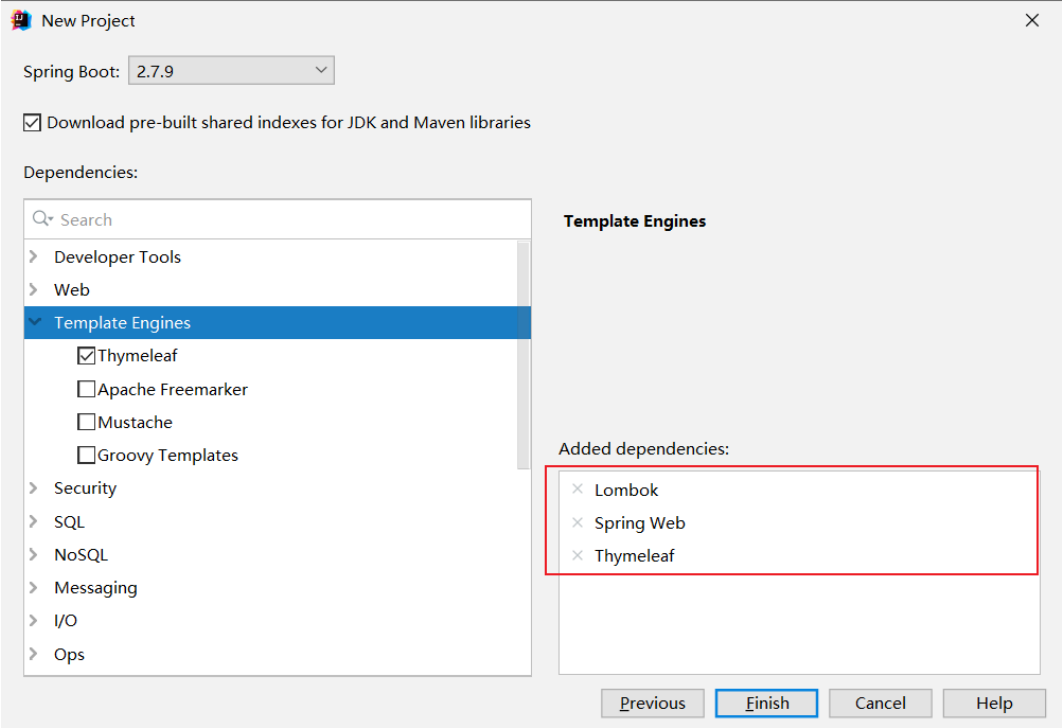1062x728 pixels.
Task: Click the Finish button
Action: click(767, 703)
